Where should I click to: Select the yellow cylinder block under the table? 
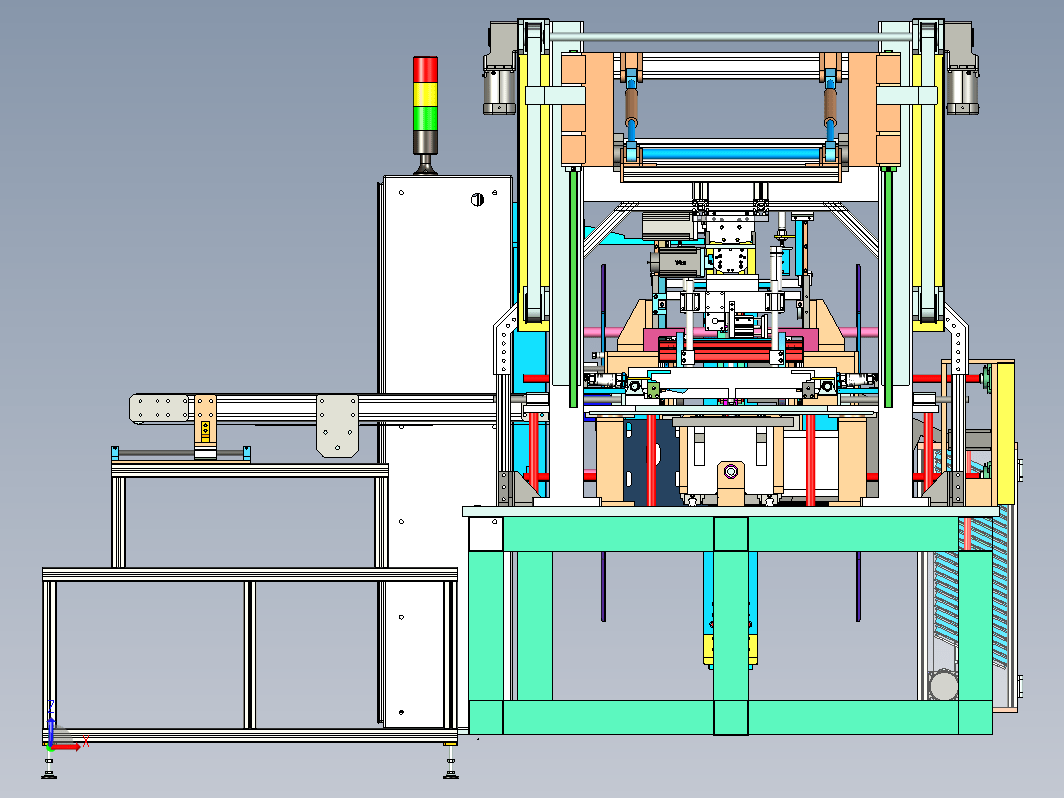point(730,650)
